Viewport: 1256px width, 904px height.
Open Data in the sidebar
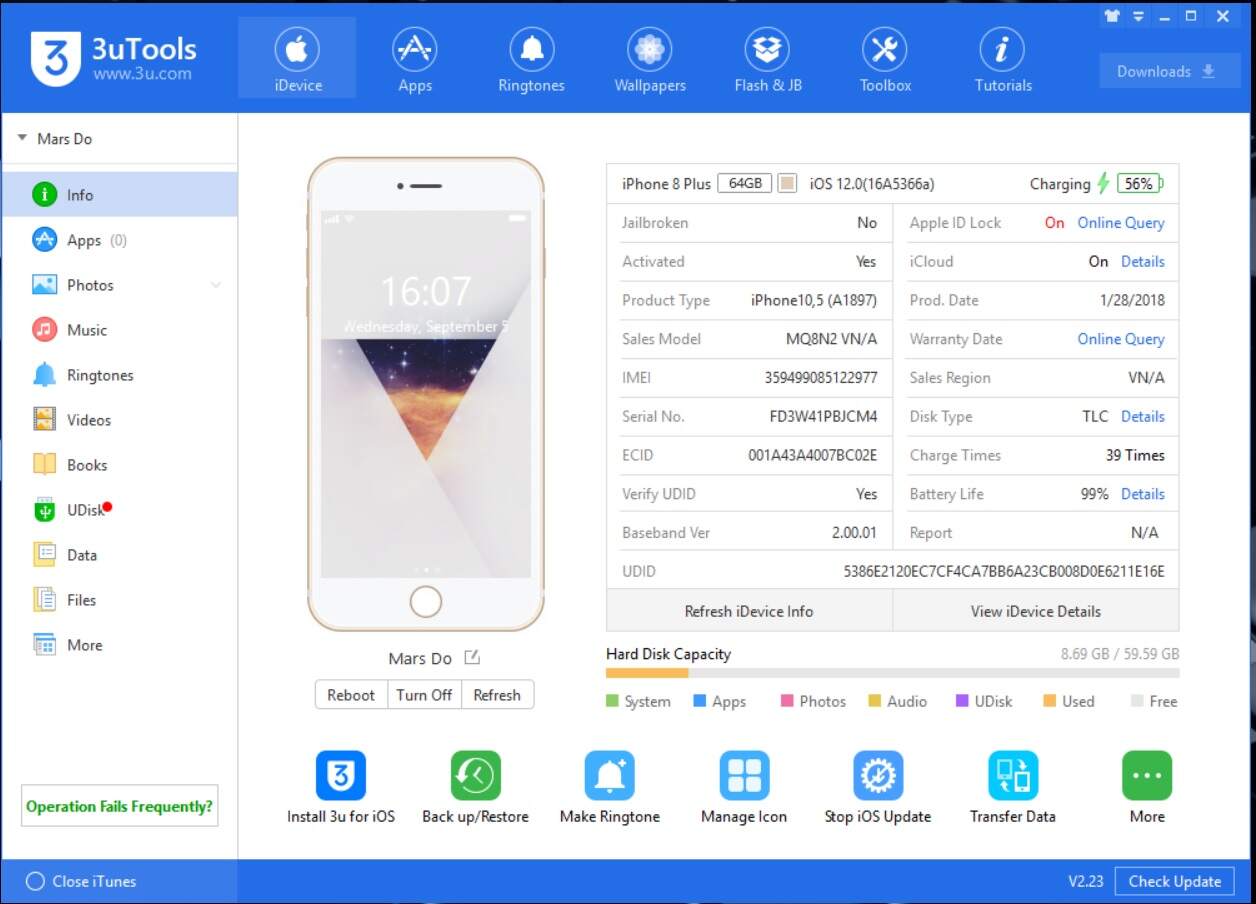pyautogui.click(x=119, y=555)
